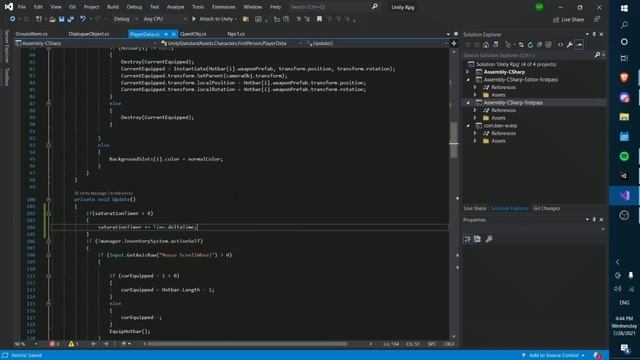The width and height of the screenshot is (640, 360).
Task: Open Assembly-CSharp project dropdown in navigation bar
Action: click(86, 43)
